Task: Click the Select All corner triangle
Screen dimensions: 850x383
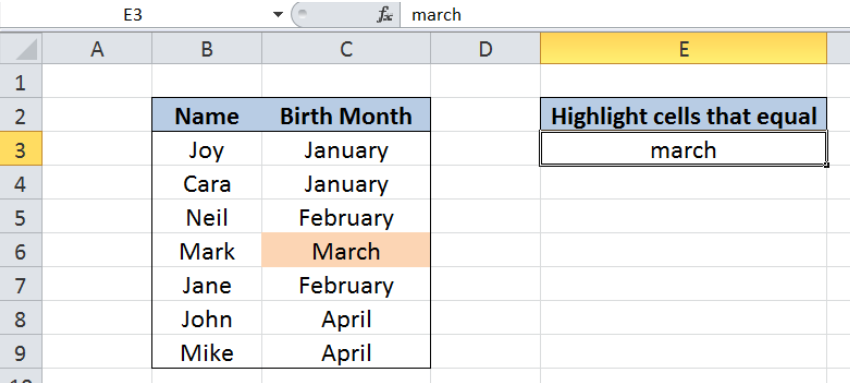Action: pyautogui.click(x=21, y=50)
